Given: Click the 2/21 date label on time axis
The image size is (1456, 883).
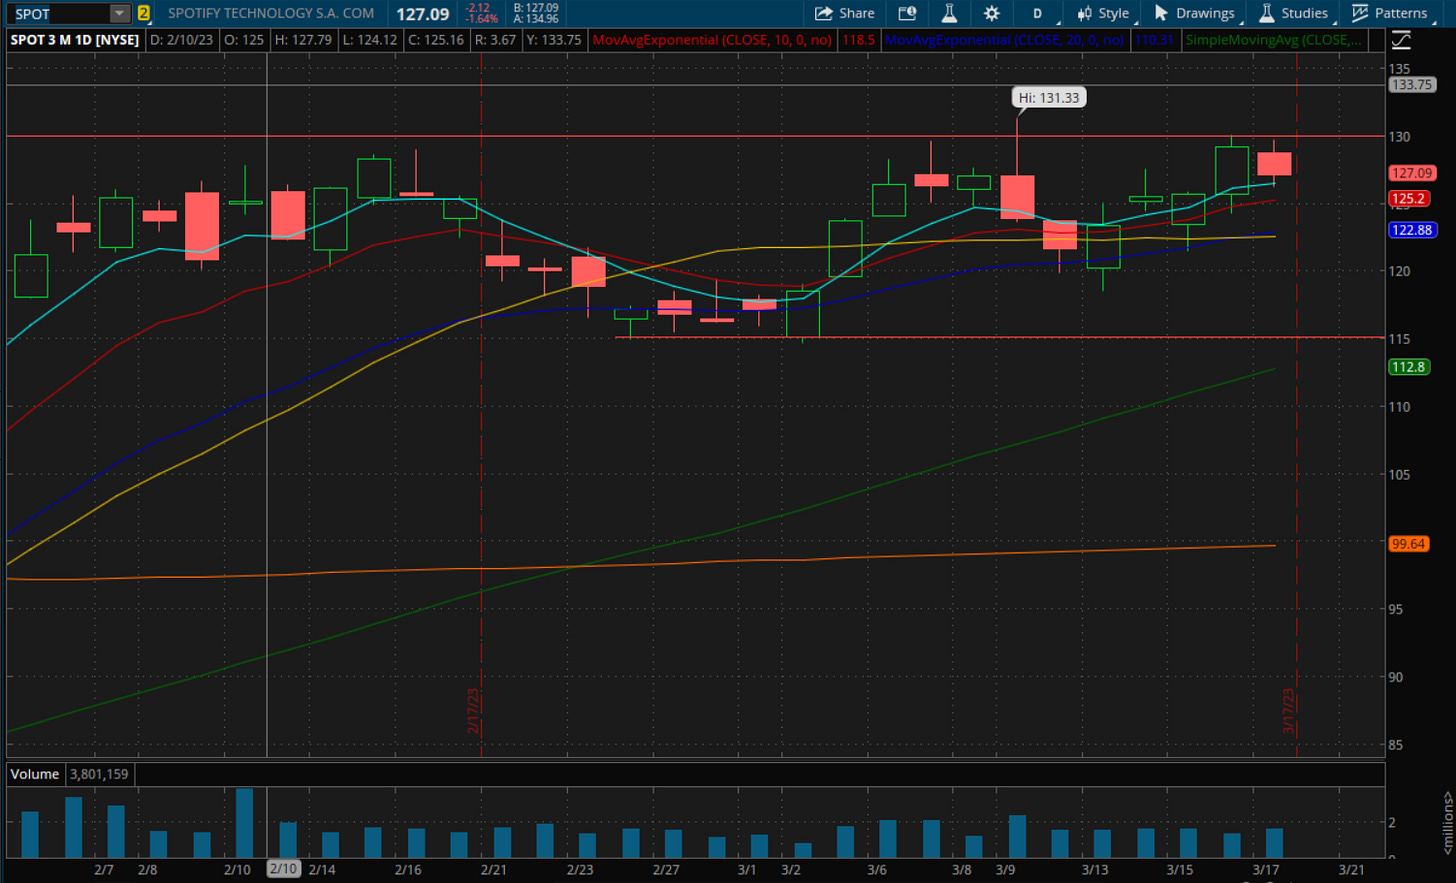Looking at the screenshot, I should click(x=494, y=869).
